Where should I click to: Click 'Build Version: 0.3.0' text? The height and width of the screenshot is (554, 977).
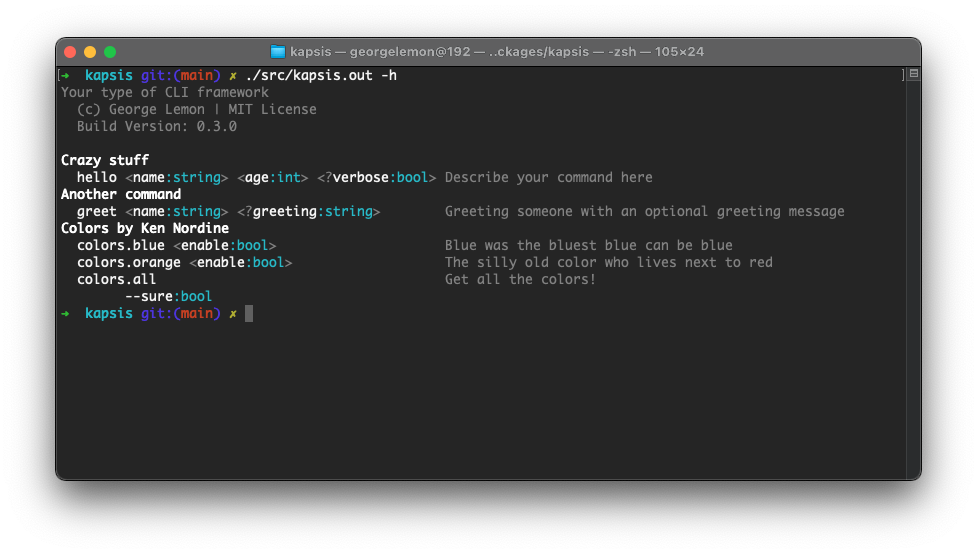157,127
